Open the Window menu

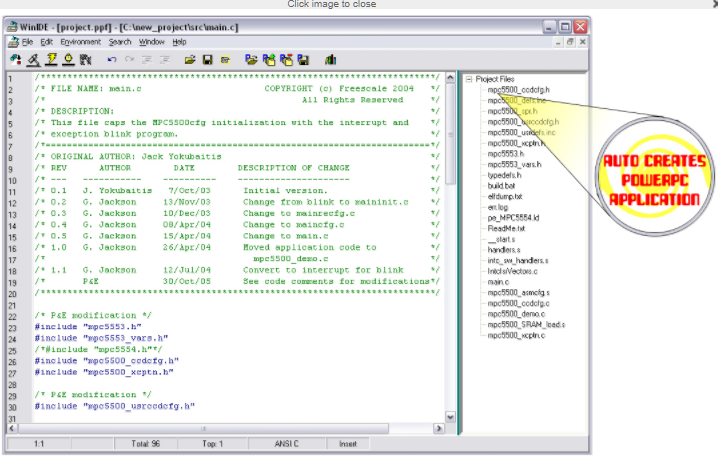point(152,42)
